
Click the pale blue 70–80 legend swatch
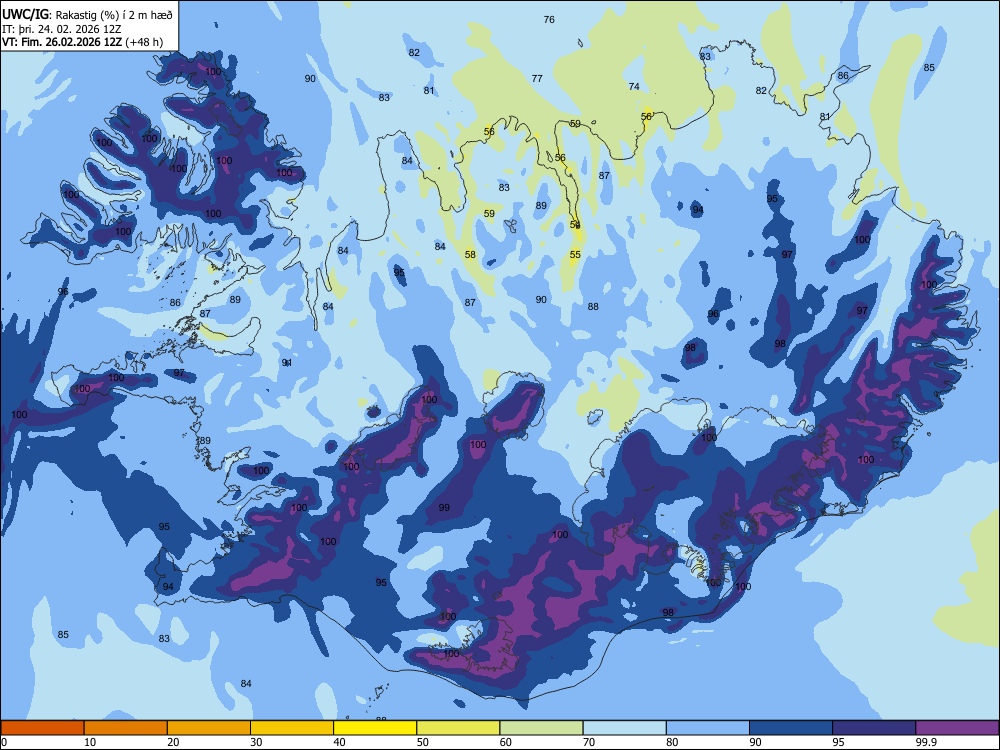624,728
